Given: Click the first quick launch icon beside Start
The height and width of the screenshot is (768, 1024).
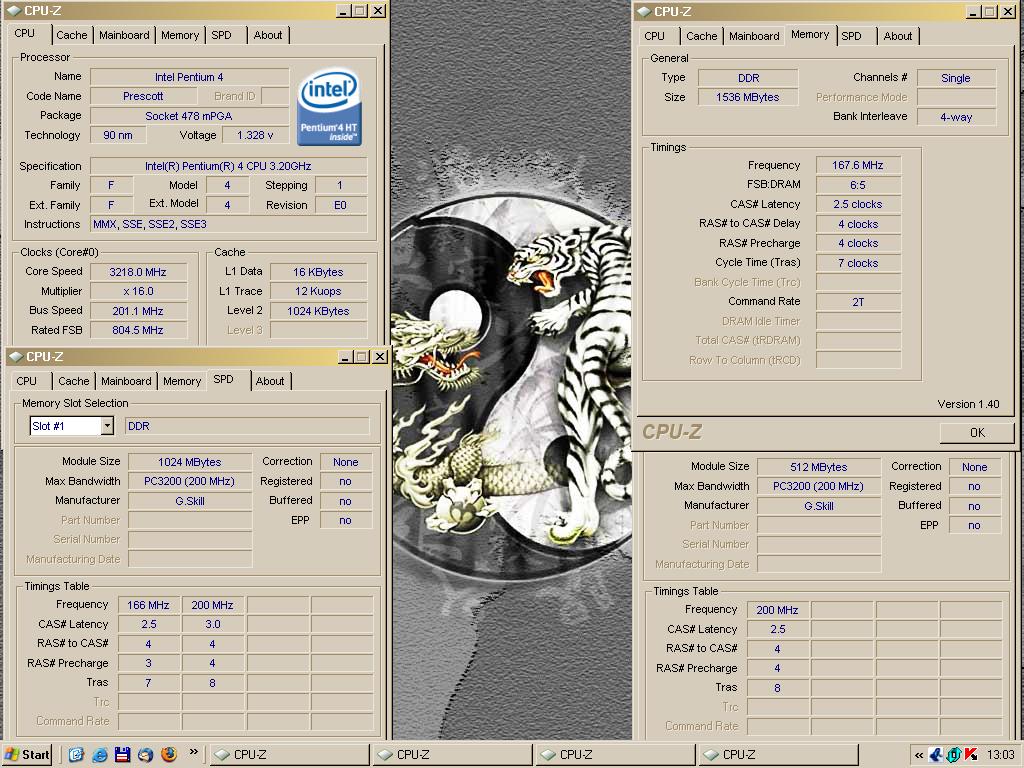Looking at the screenshot, I should 76,754.
